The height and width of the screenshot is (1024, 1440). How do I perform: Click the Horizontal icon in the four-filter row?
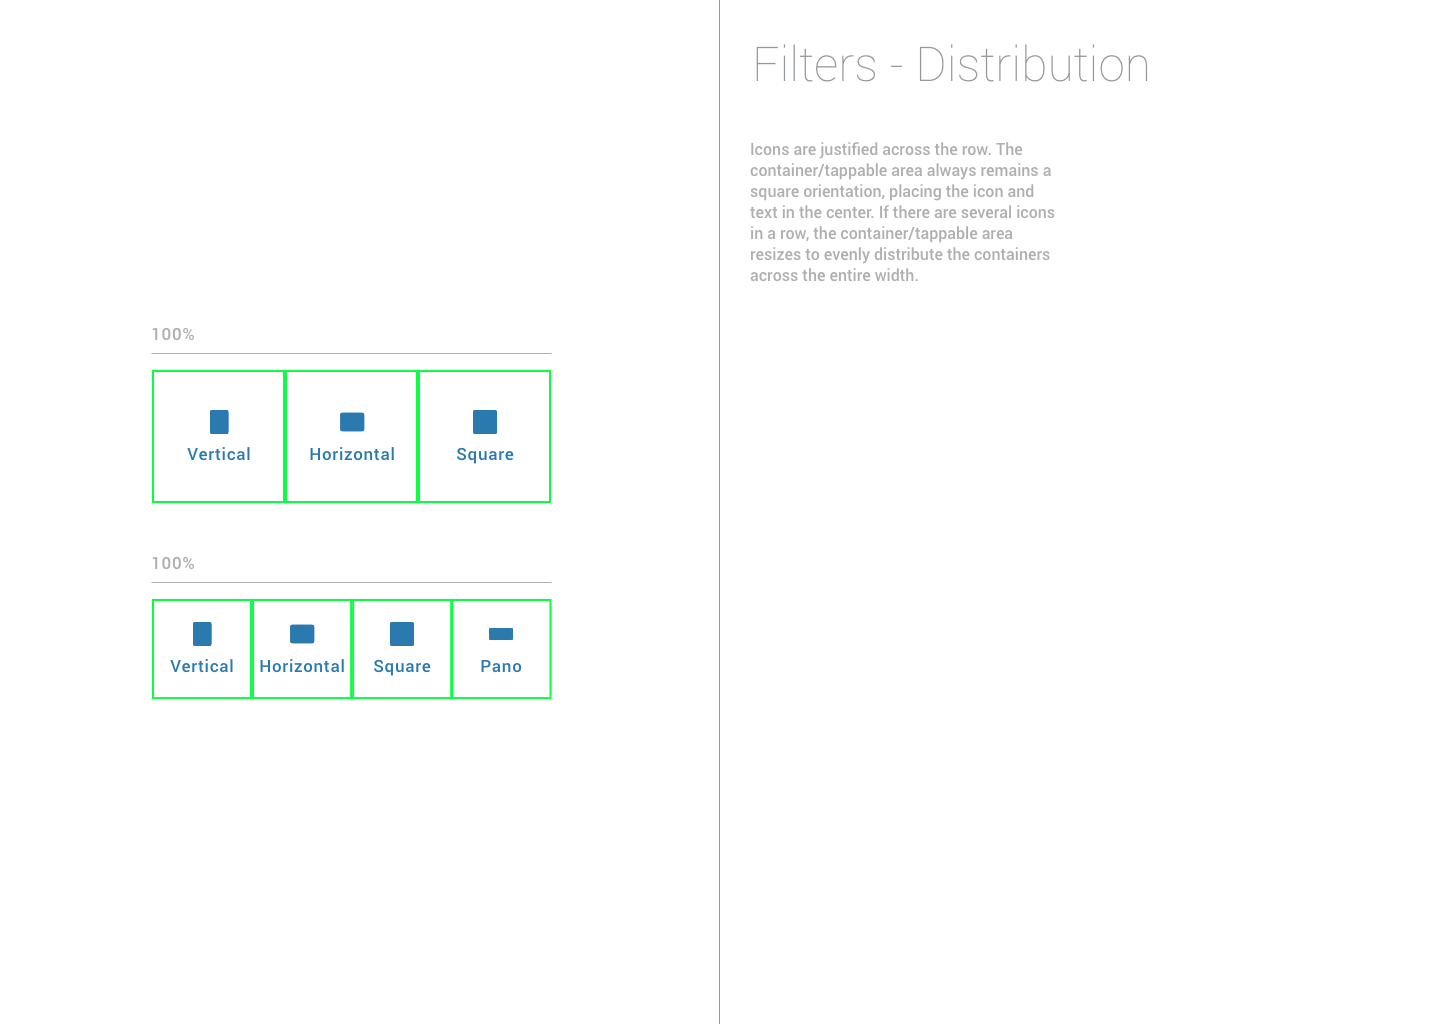tap(302, 634)
